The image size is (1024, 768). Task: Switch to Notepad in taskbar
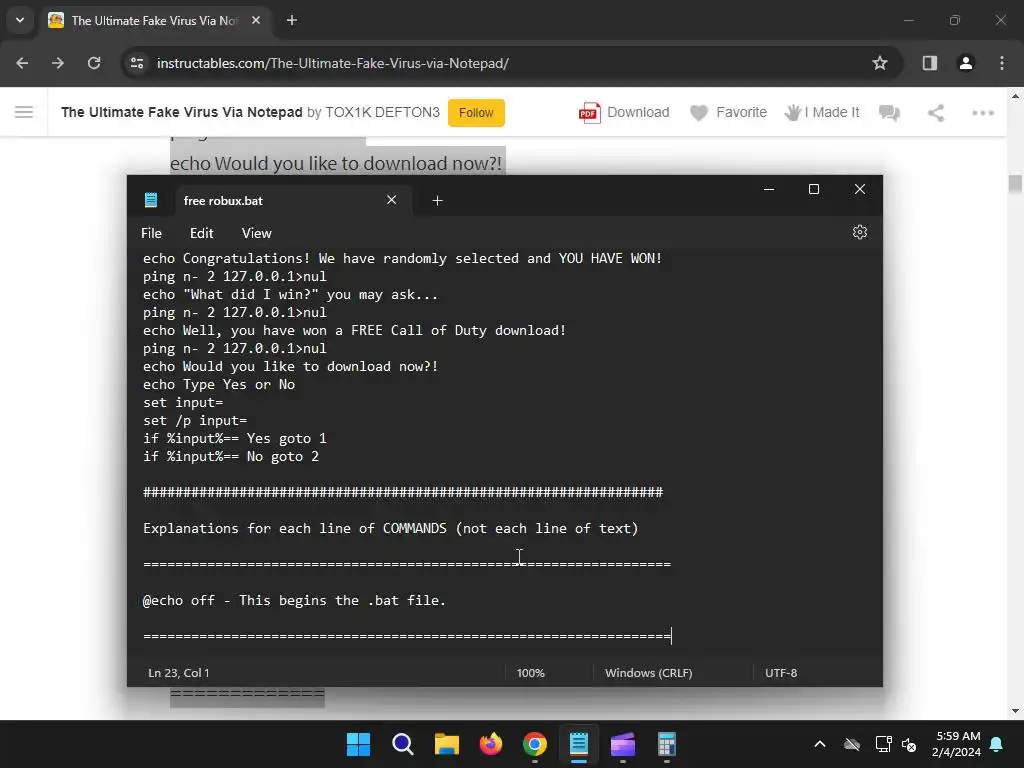[579, 744]
